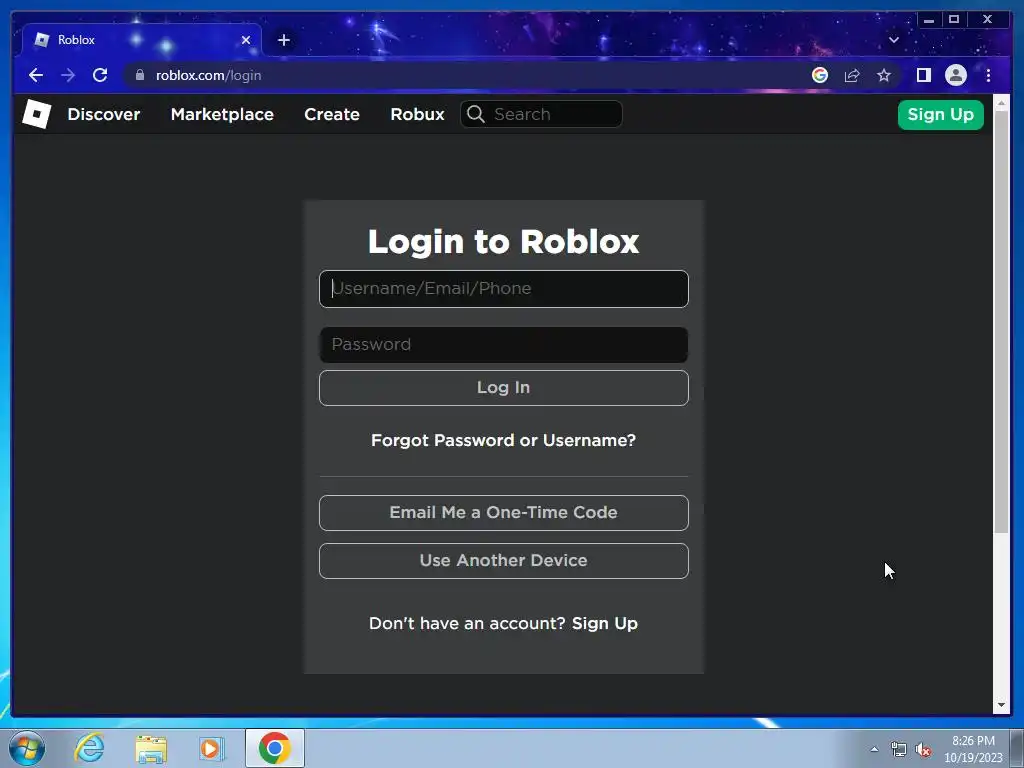Show hidden tray icons arrow

click(x=874, y=749)
